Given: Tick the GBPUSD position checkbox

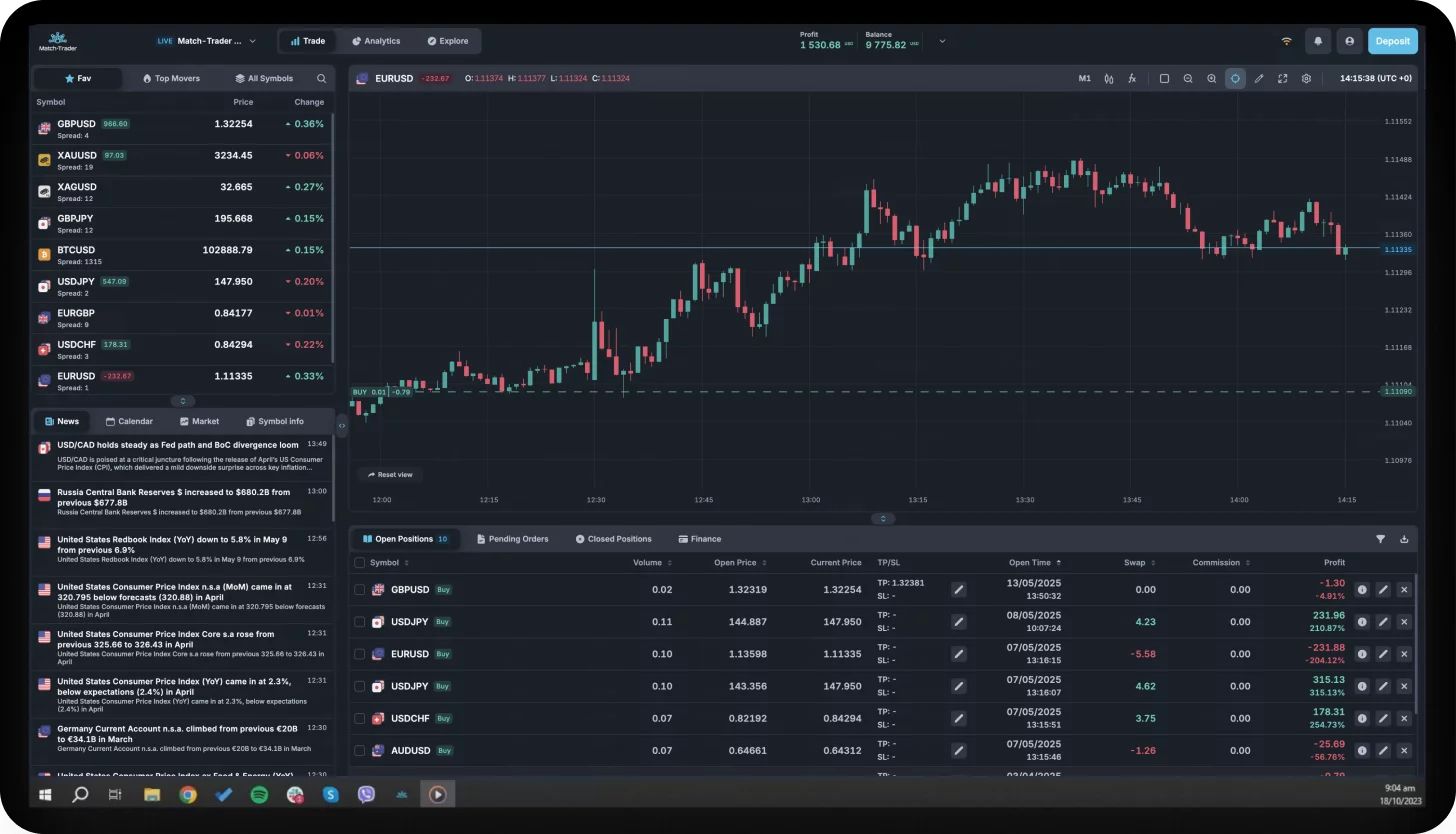Looking at the screenshot, I should click(360, 590).
